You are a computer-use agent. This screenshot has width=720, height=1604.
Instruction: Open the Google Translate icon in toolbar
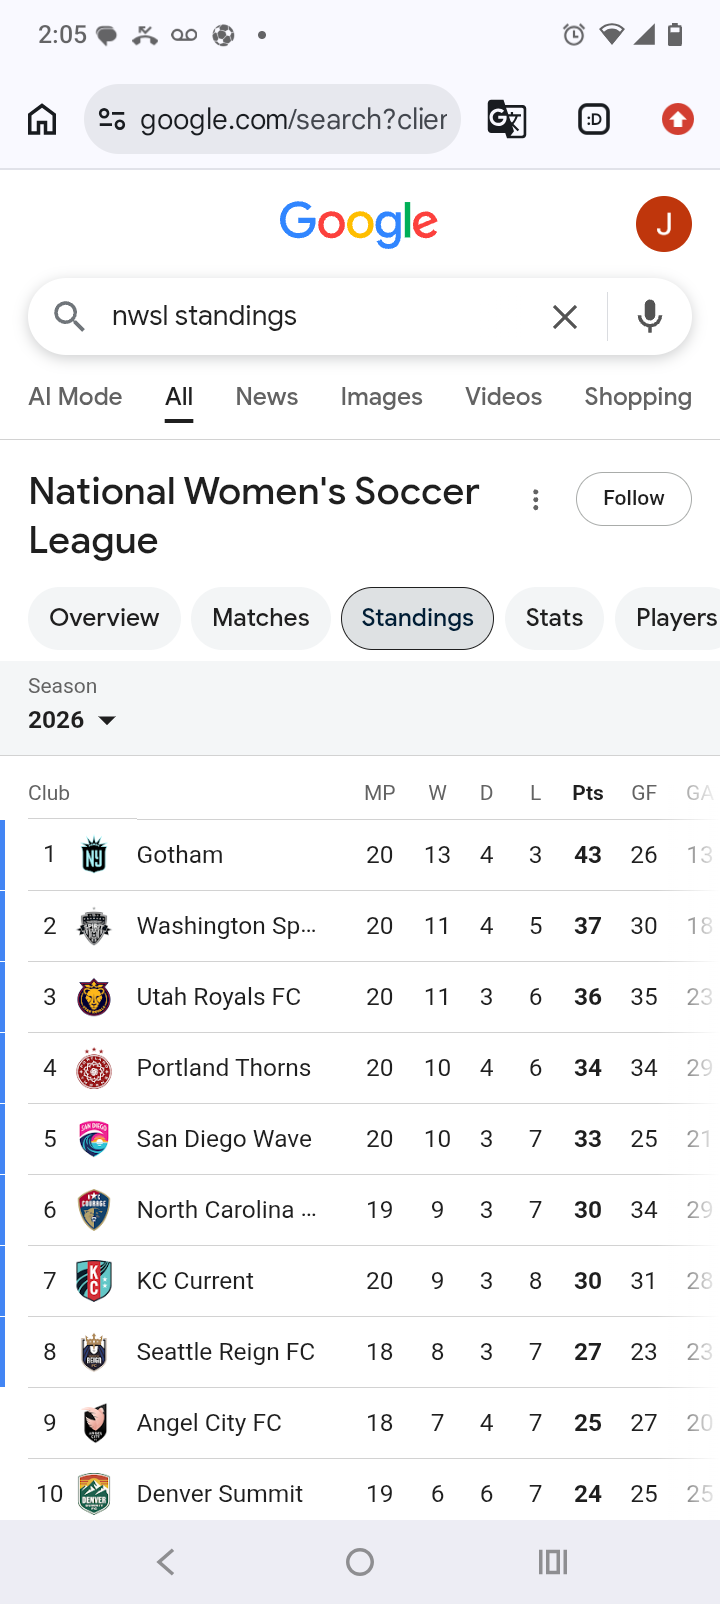pyautogui.click(x=507, y=119)
